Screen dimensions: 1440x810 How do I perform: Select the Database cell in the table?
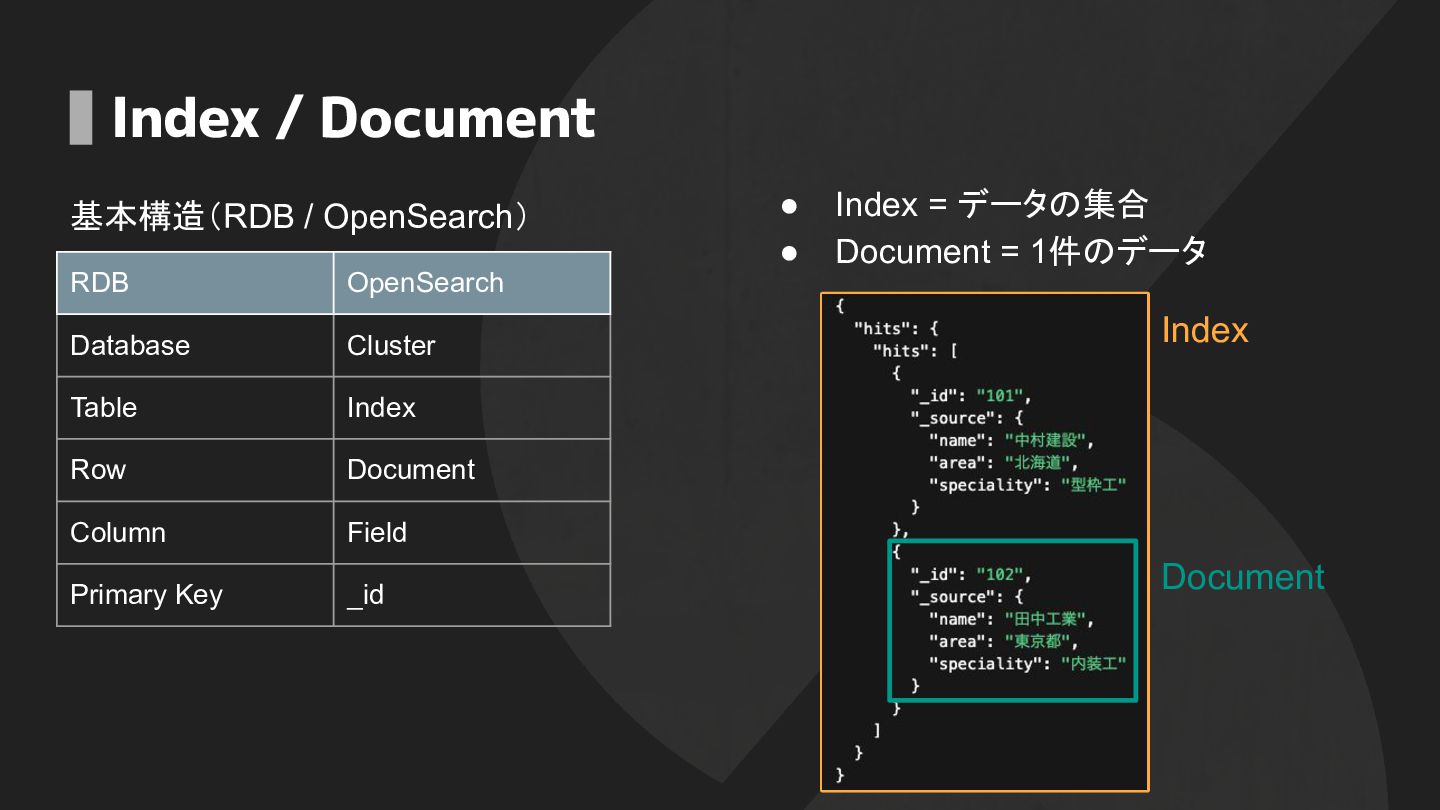pyautogui.click(x=195, y=346)
